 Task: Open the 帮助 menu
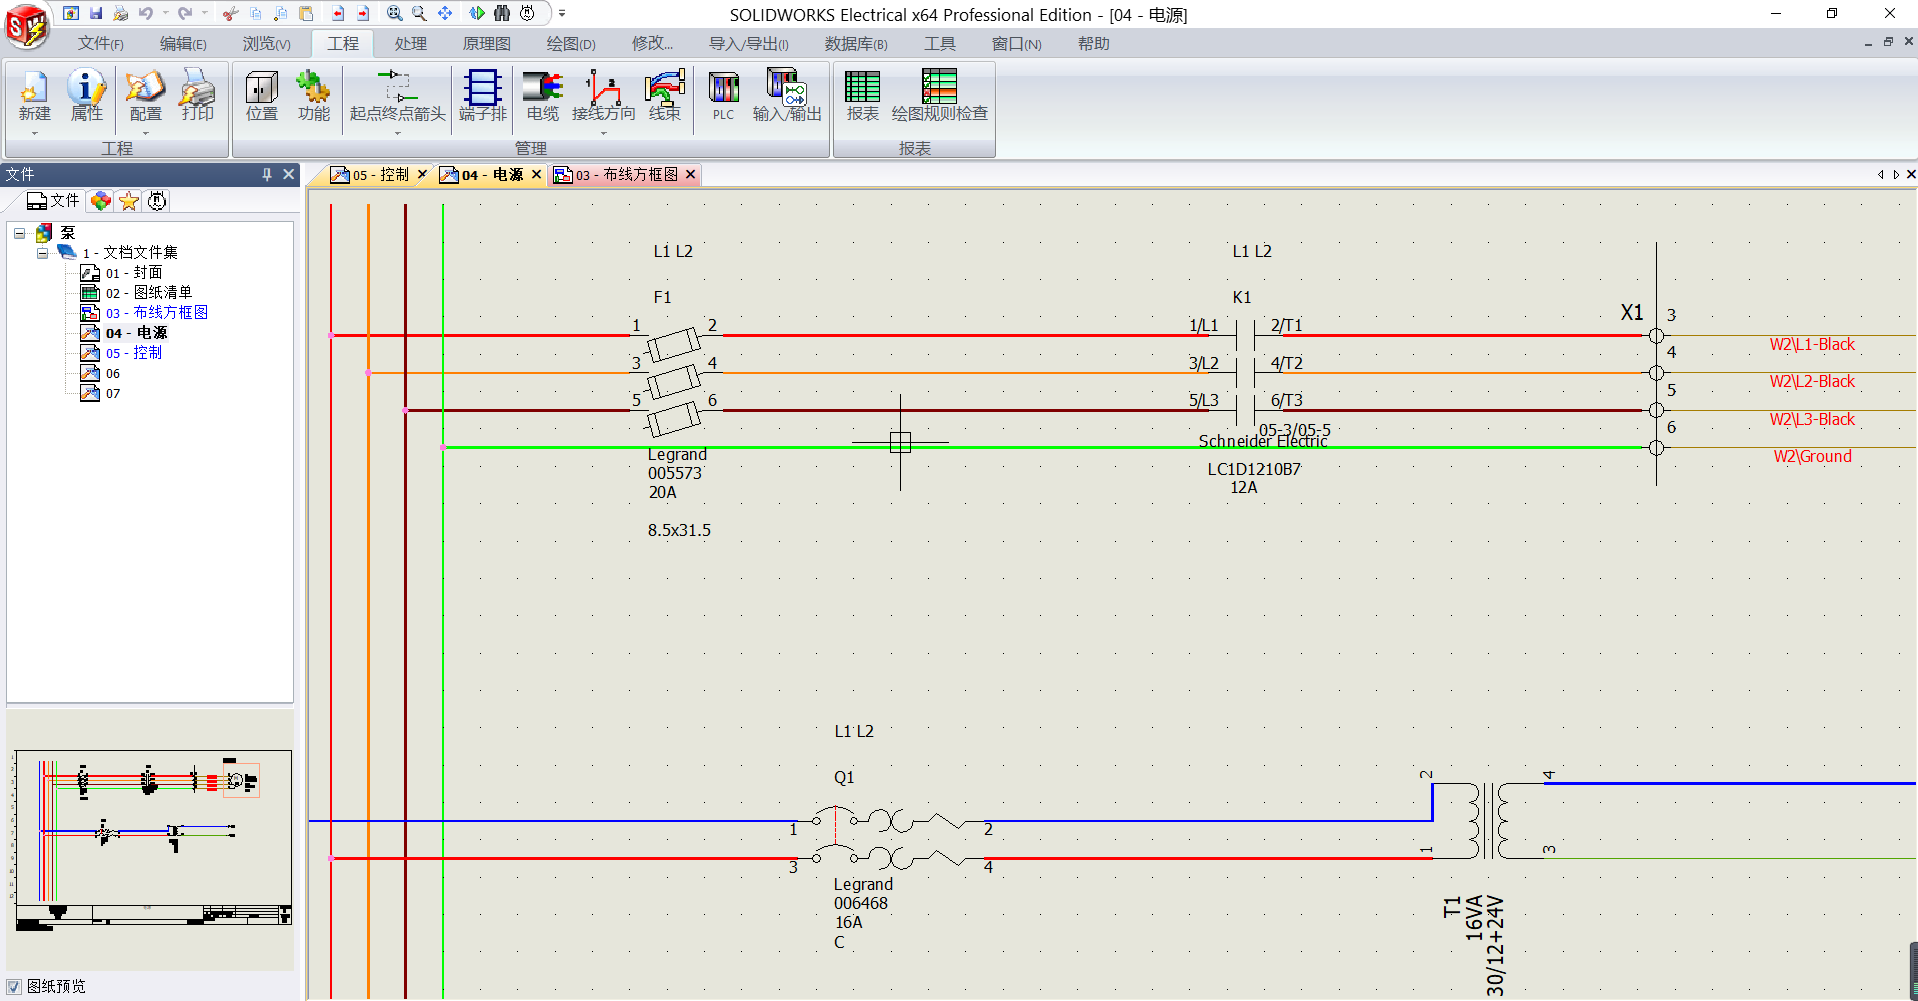(1093, 44)
